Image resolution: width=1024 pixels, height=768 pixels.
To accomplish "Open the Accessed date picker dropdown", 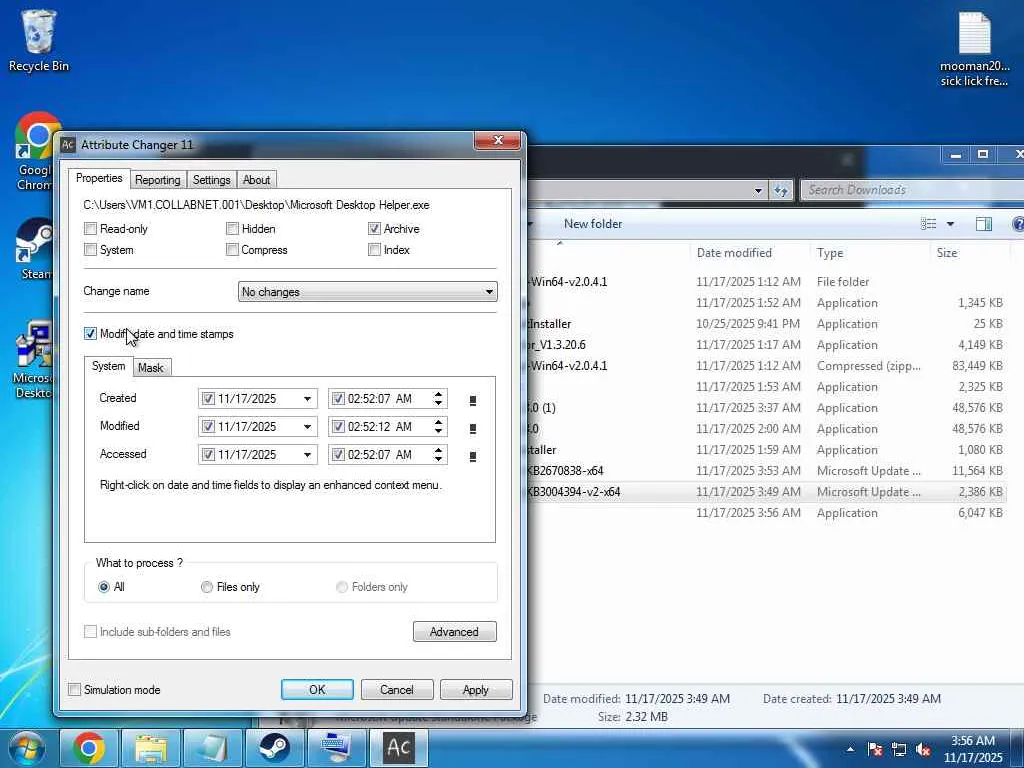I will click(x=307, y=455).
